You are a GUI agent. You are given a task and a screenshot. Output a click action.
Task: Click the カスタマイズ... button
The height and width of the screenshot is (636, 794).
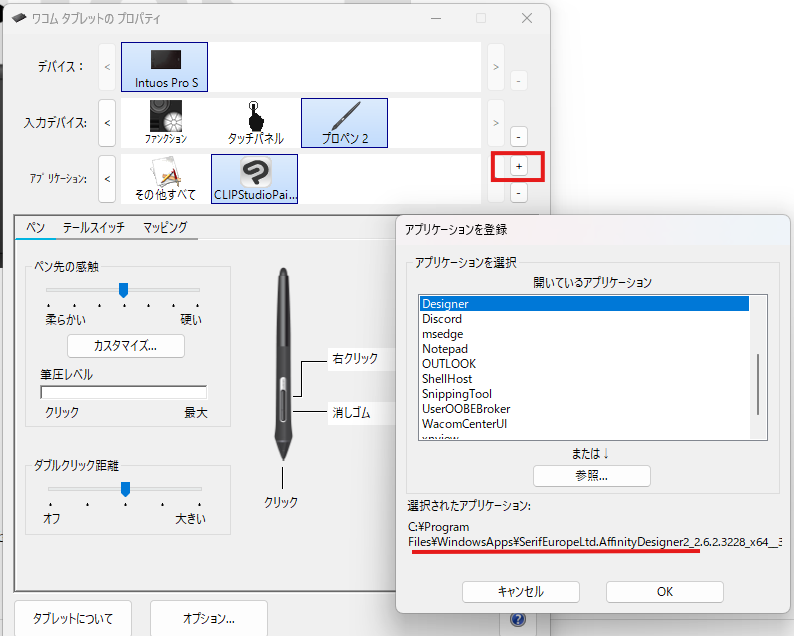125,346
